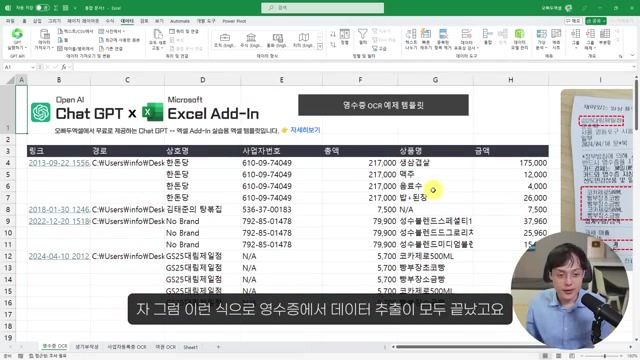Viewport: 640px width, 360px height.
Task: Open the 수식 (Formulas) ribbon tab
Action: (x=110, y=21)
